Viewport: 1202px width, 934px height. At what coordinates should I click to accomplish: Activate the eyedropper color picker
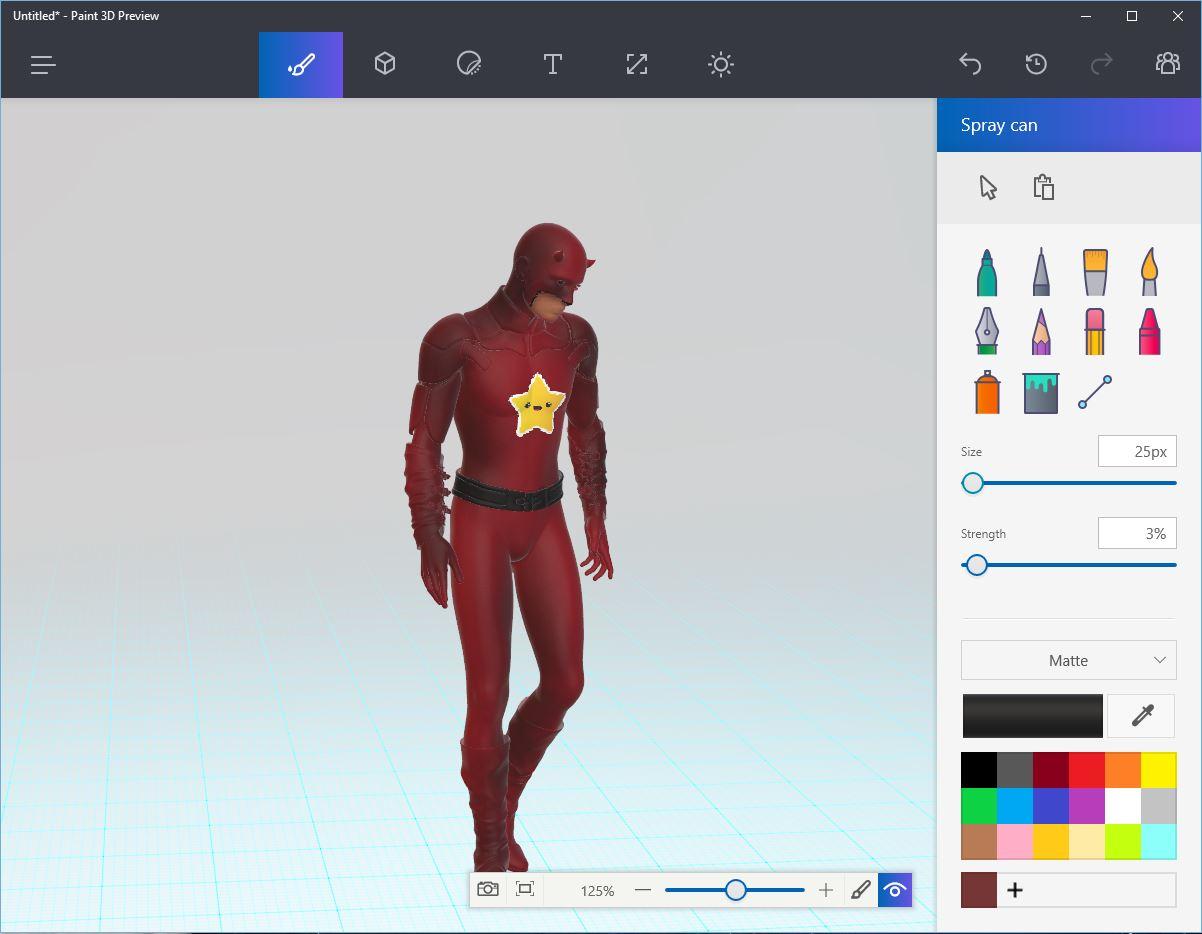[1141, 716]
